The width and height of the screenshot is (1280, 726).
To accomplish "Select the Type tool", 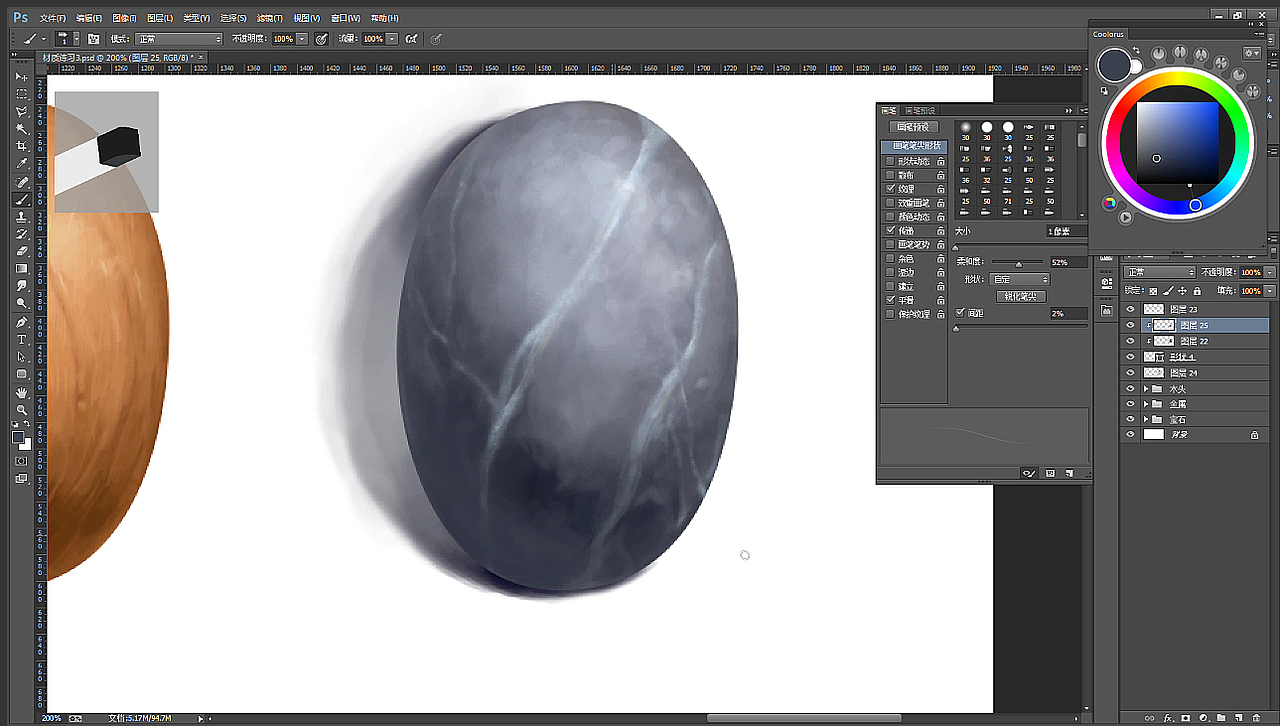I will point(22,339).
